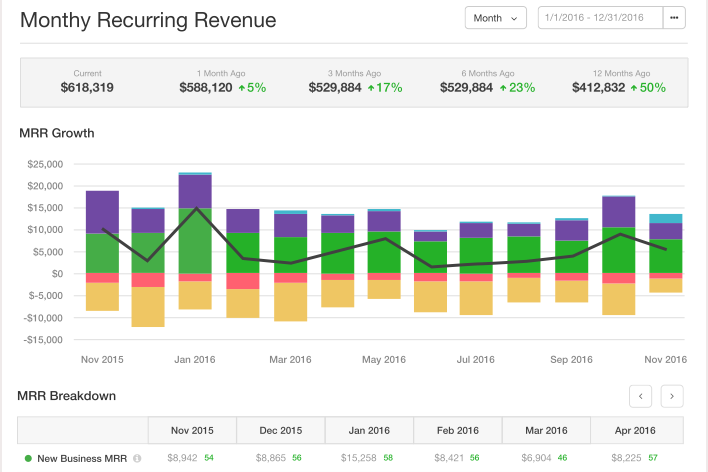Click the 6 Months Ago comparison value
Screen dimensions: 708x472
click(487, 87)
